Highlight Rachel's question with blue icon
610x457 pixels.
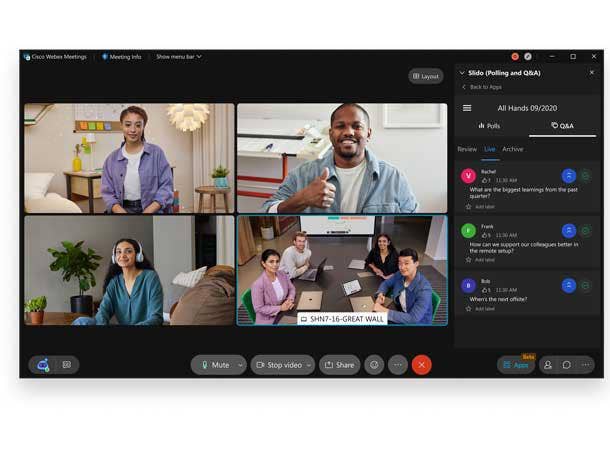[x=568, y=175]
